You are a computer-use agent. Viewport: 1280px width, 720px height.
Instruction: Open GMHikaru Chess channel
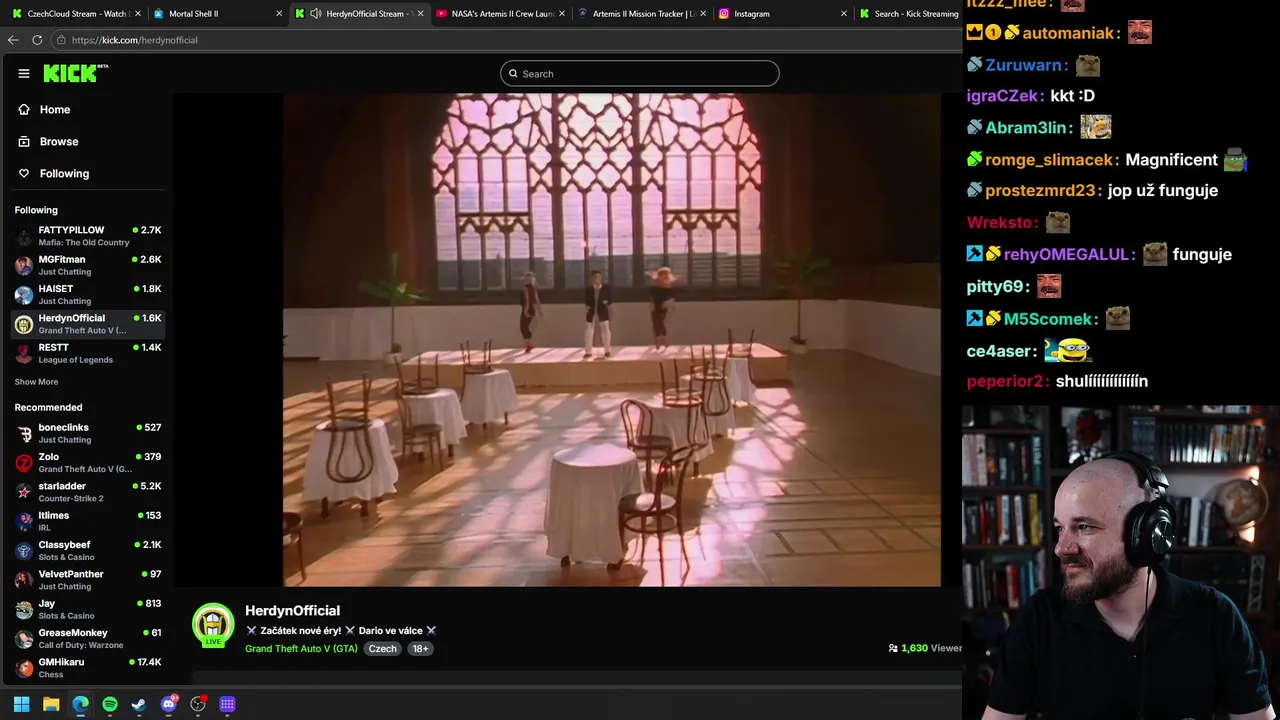(x=88, y=668)
